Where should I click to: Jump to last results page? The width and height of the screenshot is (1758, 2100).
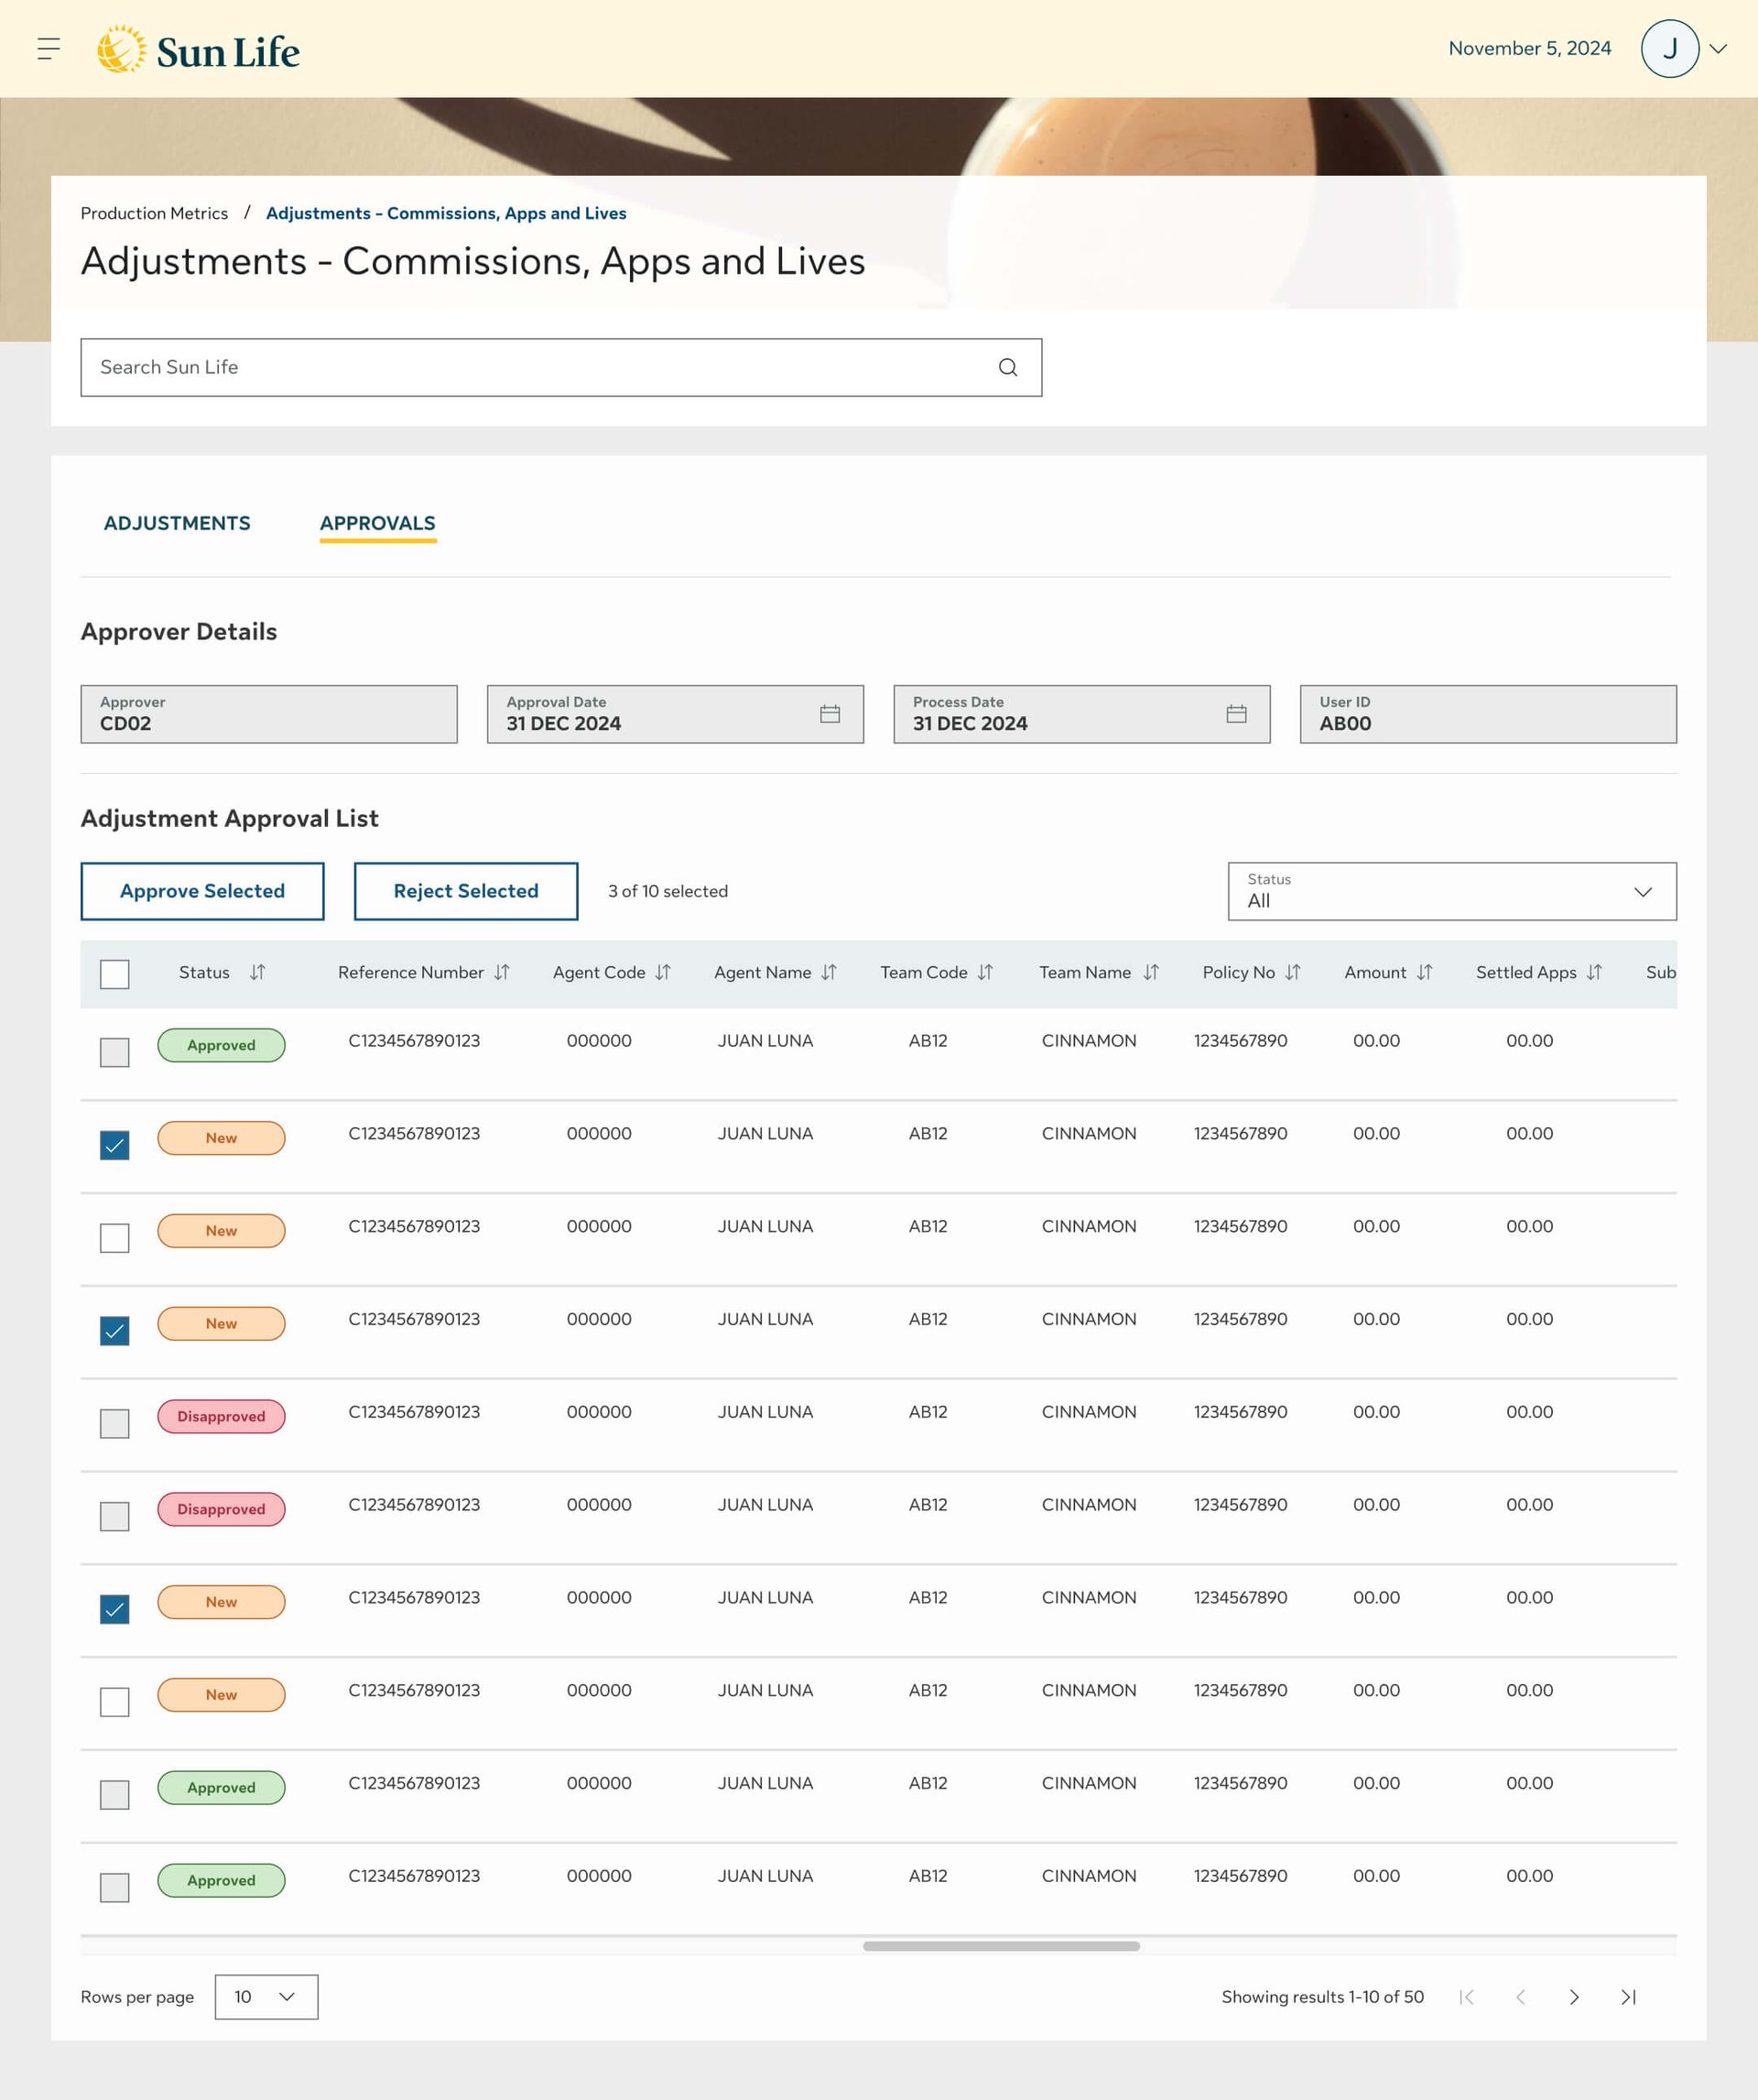click(x=1628, y=1997)
